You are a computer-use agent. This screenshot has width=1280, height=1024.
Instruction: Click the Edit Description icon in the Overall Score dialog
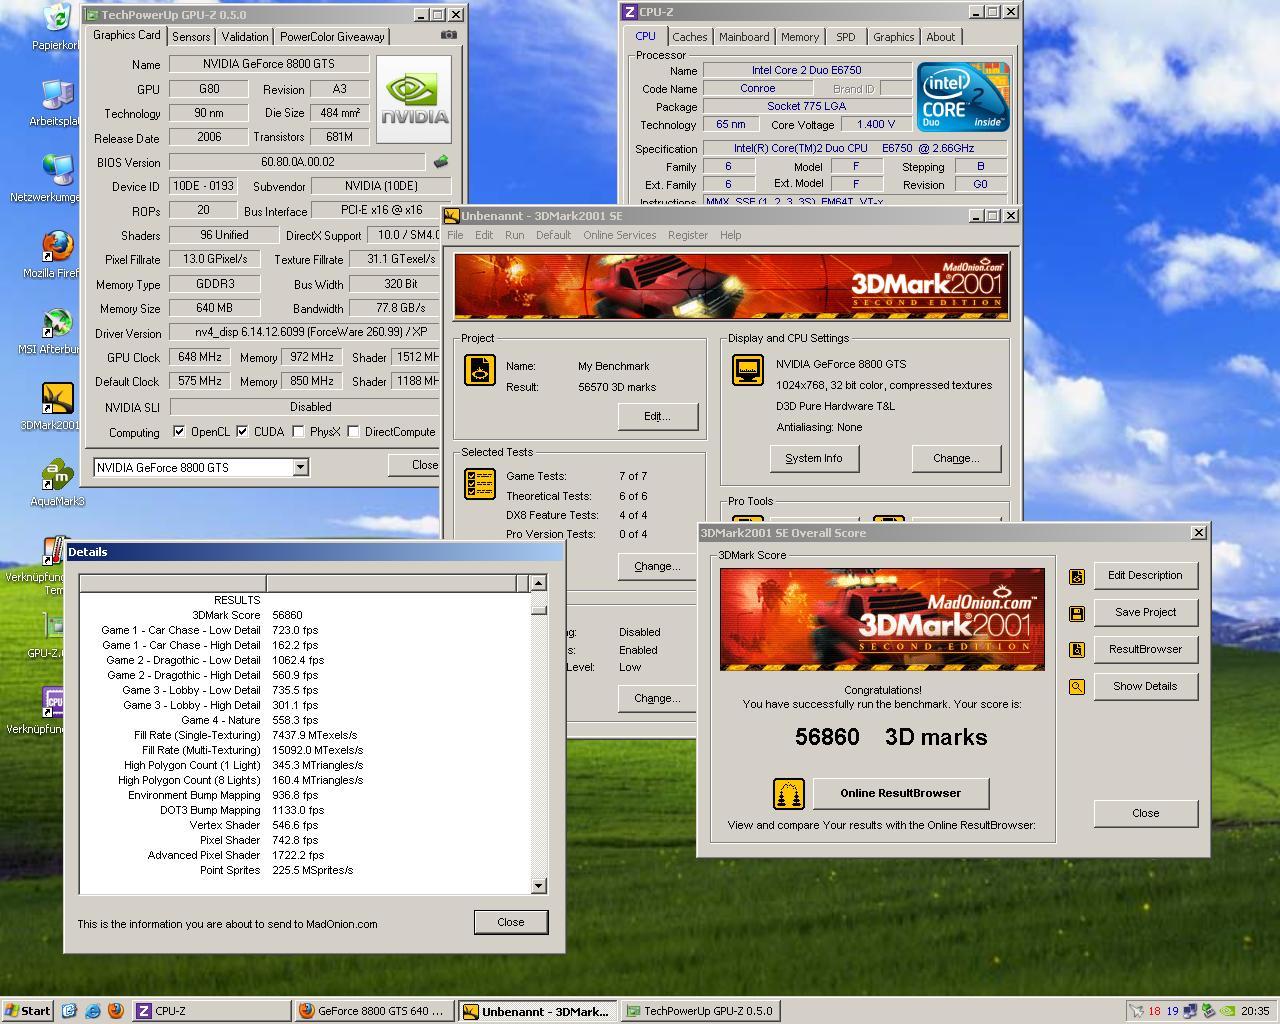(1077, 576)
